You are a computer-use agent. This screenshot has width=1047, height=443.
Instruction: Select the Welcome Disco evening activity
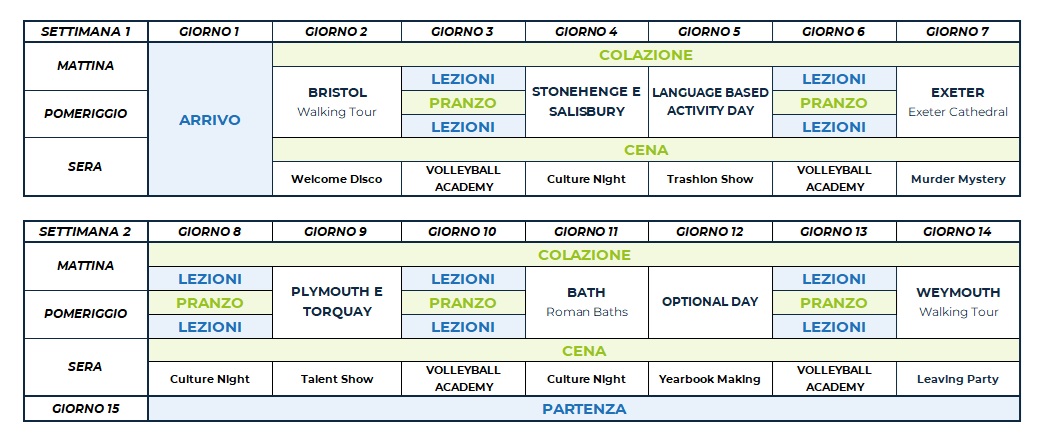[x=337, y=179]
